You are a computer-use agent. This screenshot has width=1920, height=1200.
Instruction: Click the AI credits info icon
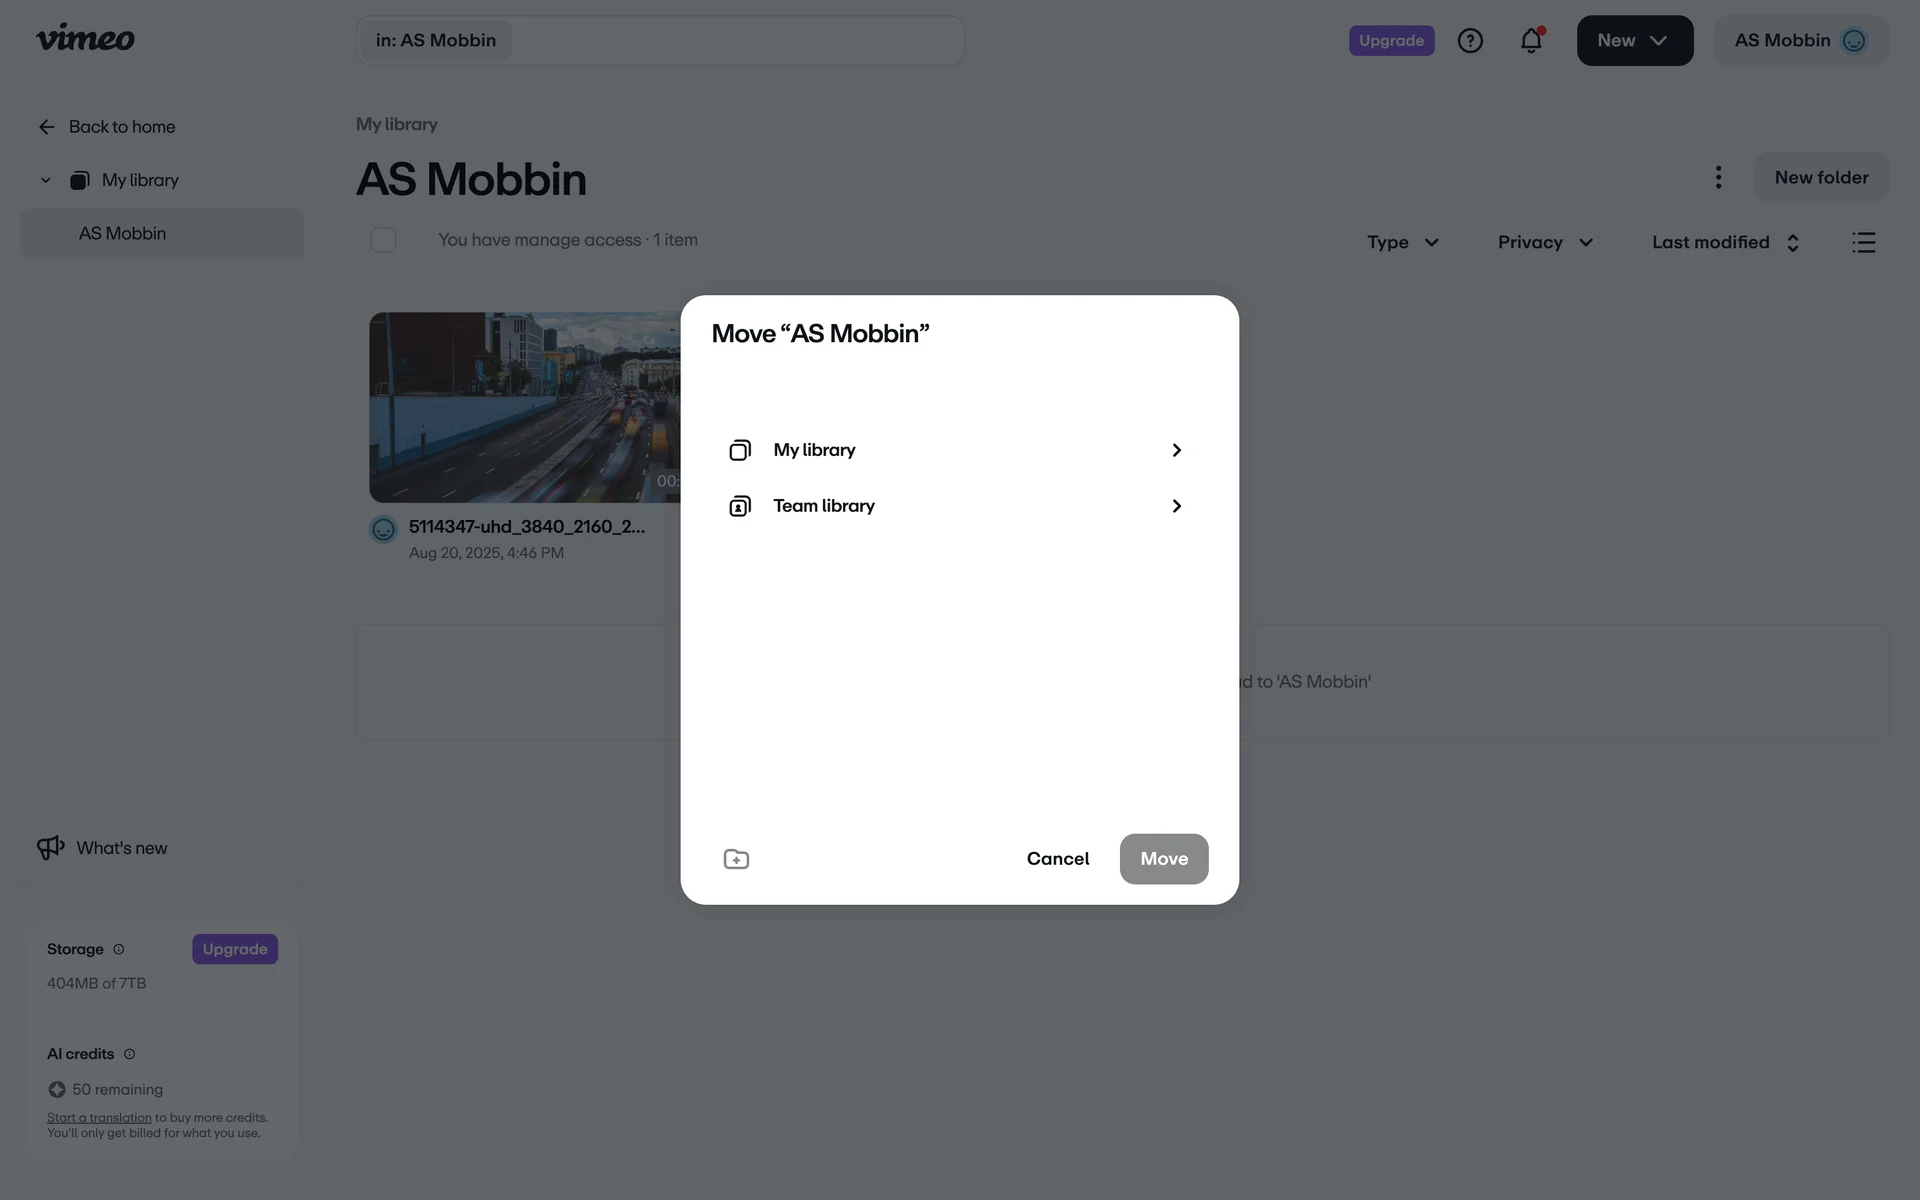pyautogui.click(x=129, y=1054)
